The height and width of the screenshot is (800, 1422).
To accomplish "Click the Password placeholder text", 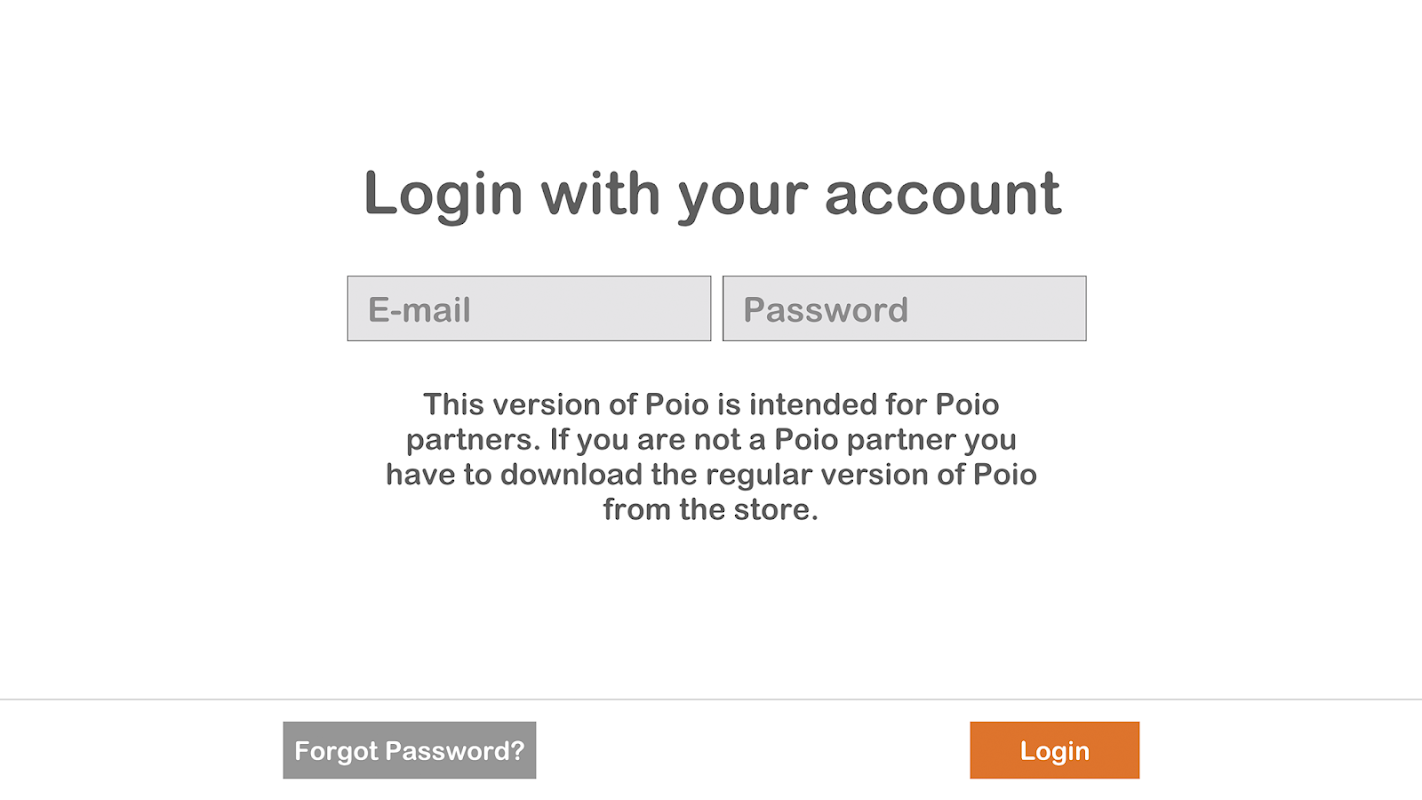I will pos(825,310).
